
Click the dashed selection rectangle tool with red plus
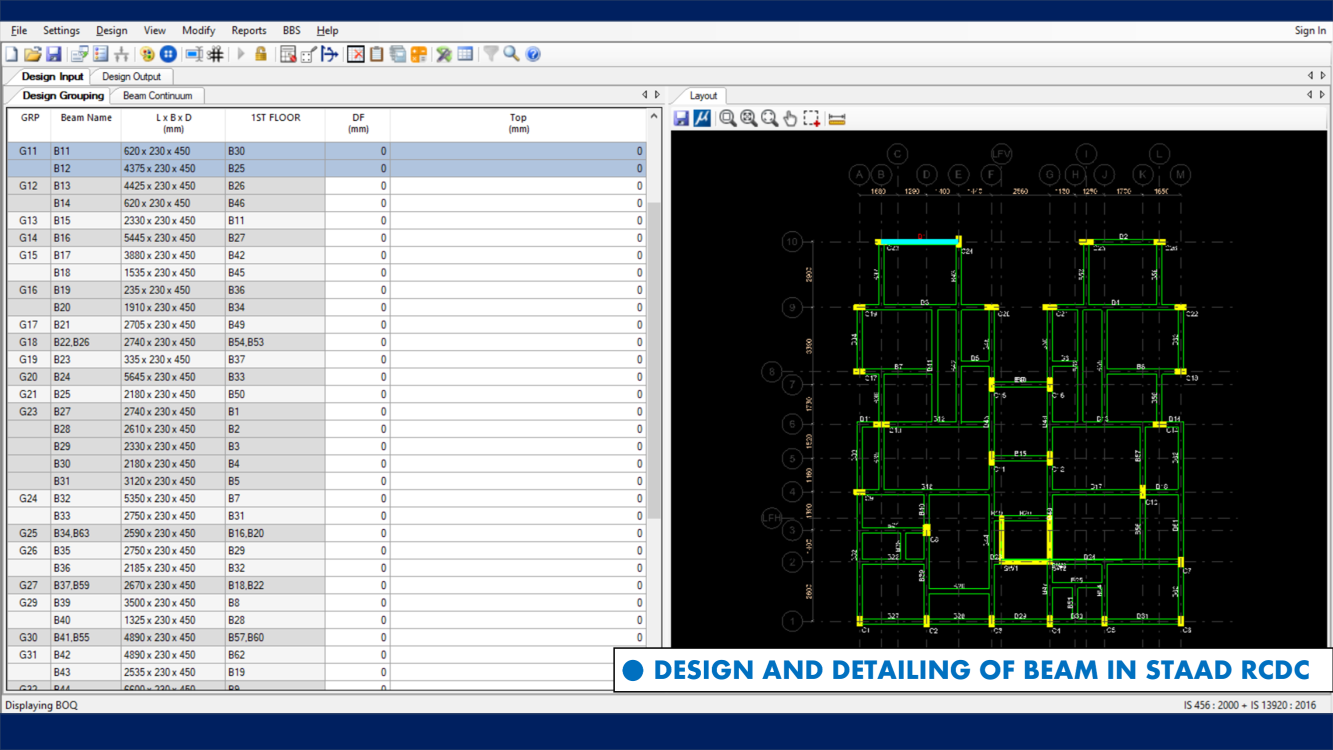pos(812,118)
